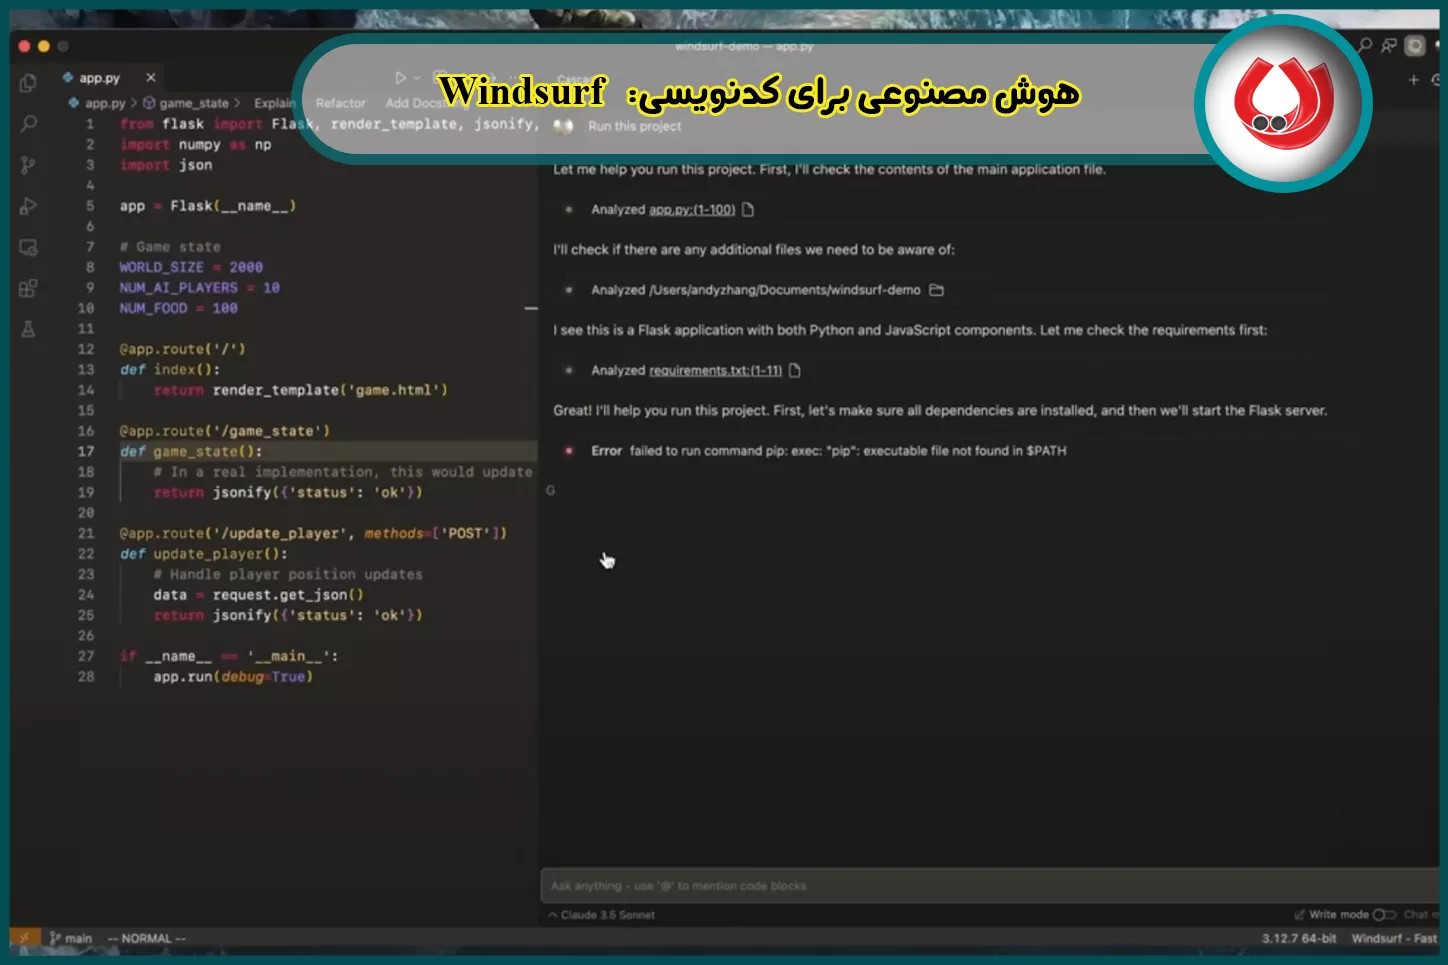The height and width of the screenshot is (965, 1448).
Task: Open the Extensions view
Action: click(28, 288)
